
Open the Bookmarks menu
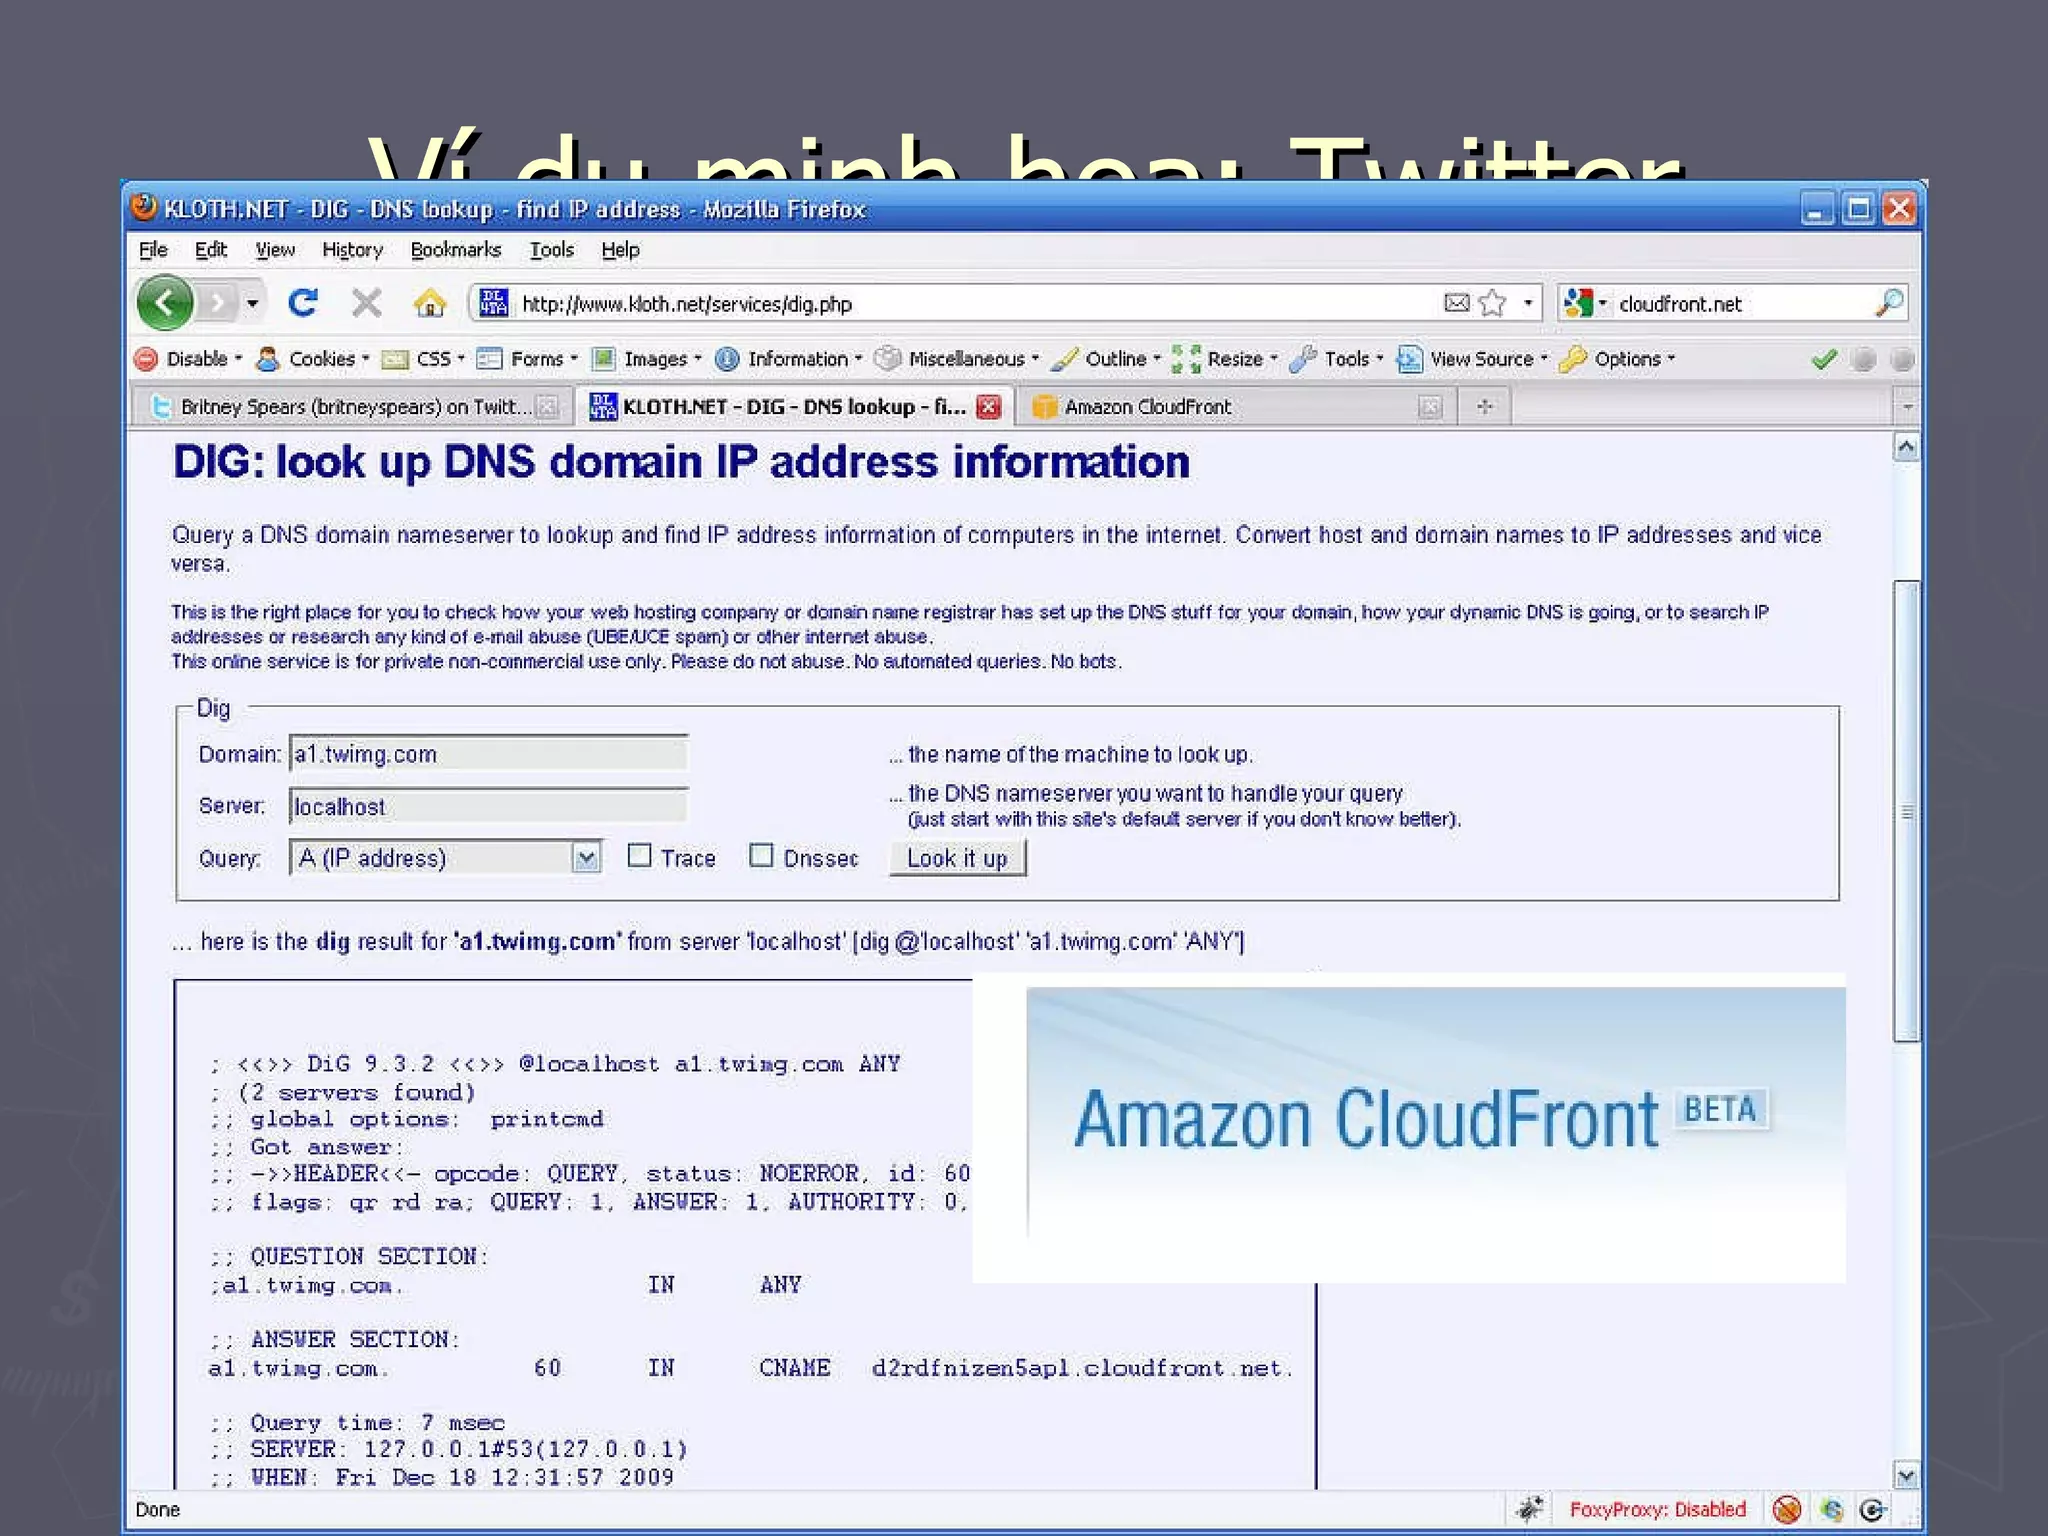click(455, 250)
